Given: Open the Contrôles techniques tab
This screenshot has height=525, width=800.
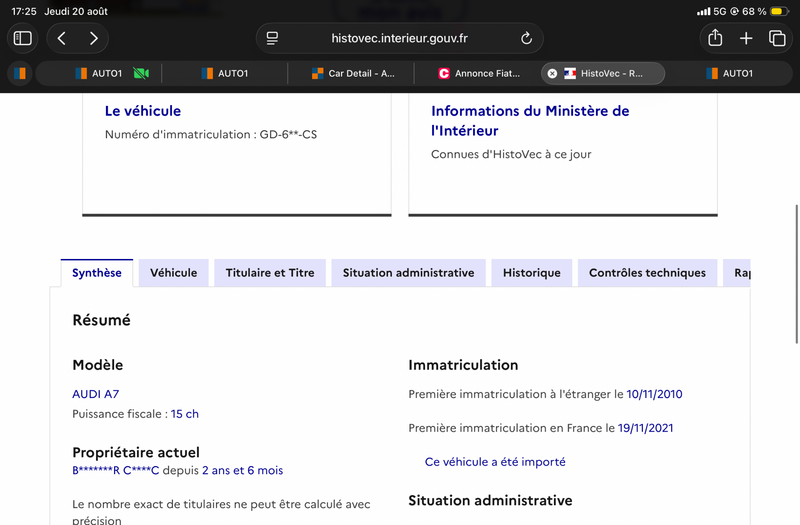Looking at the screenshot, I should (x=647, y=273).
